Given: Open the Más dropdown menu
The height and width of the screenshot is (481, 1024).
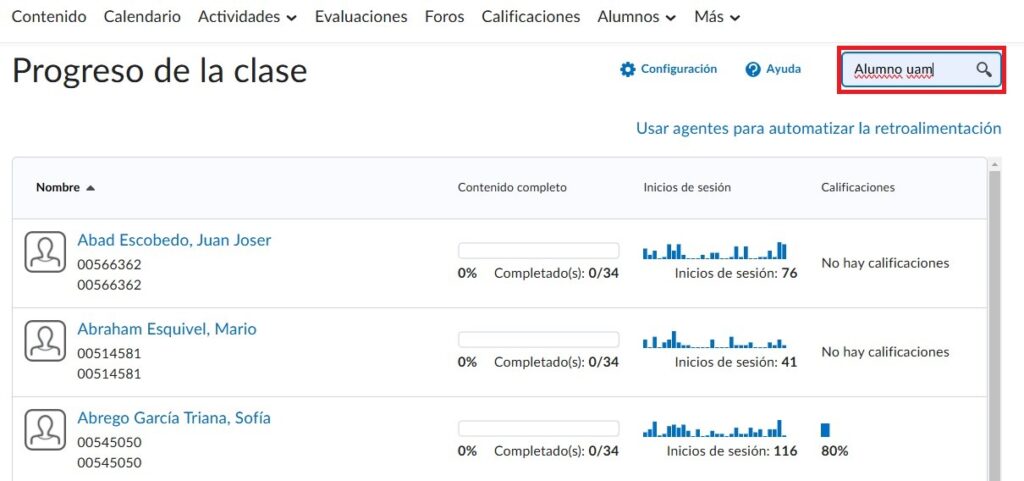Looking at the screenshot, I should click(717, 17).
